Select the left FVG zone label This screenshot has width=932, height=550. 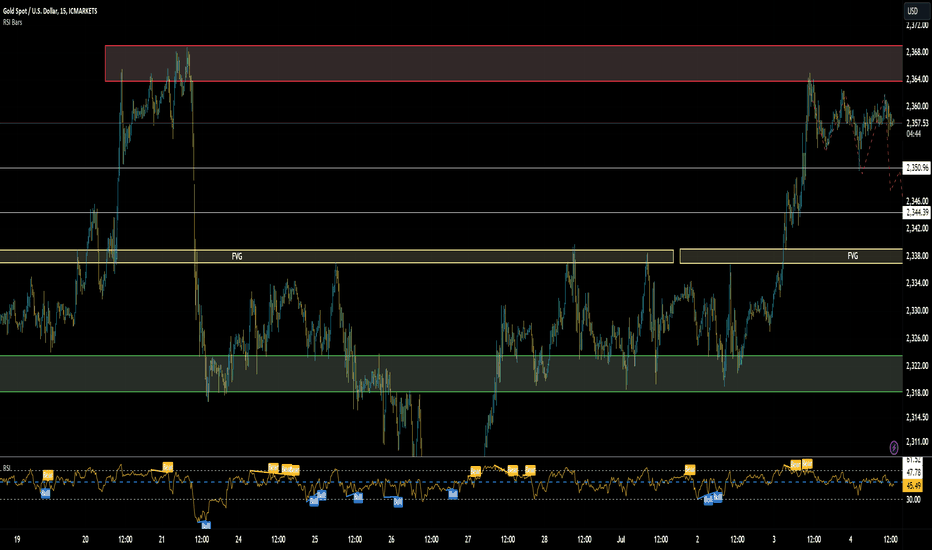point(237,256)
